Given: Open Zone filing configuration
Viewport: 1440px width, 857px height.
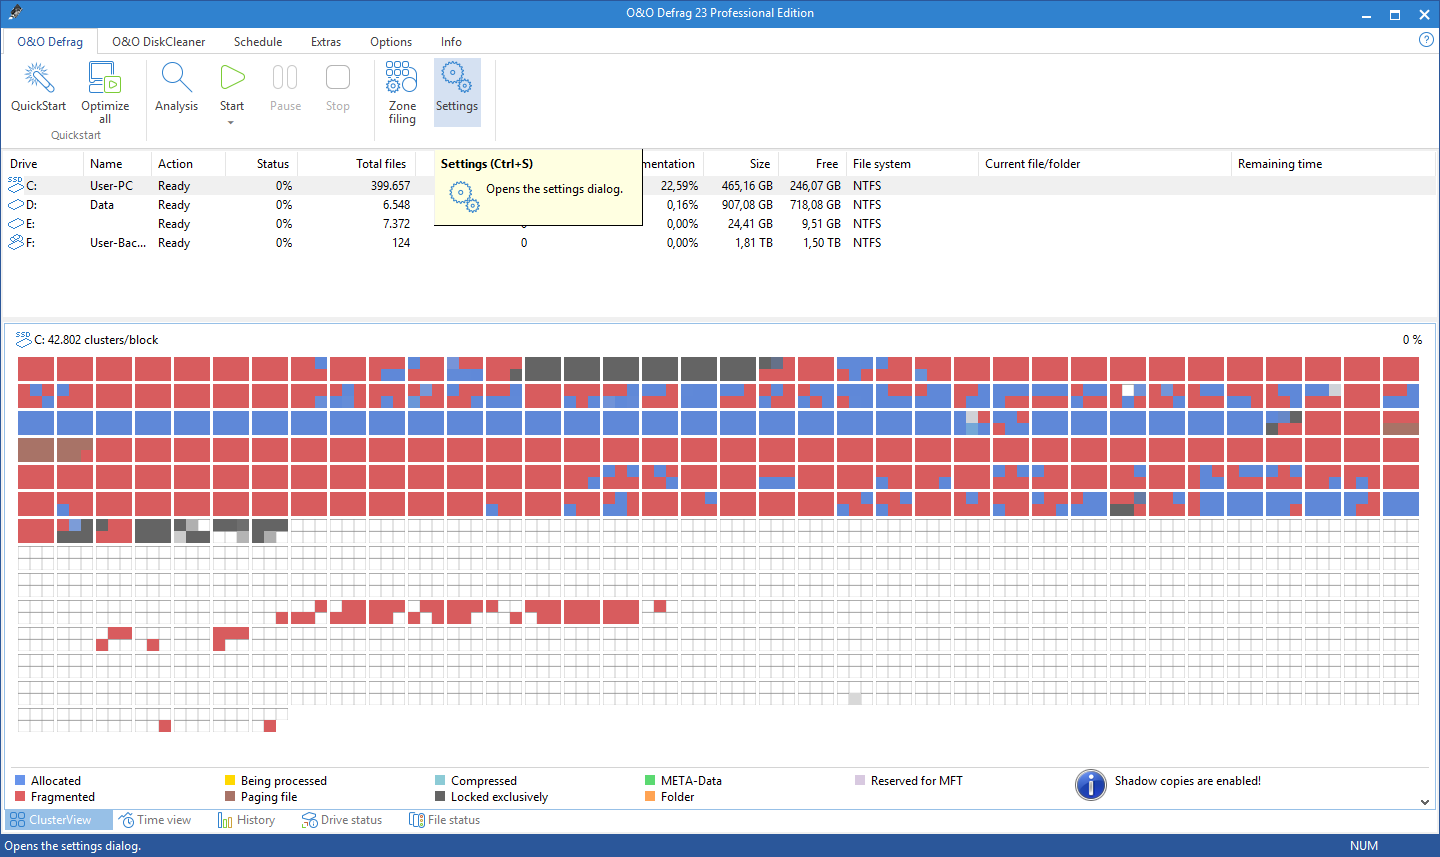Looking at the screenshot, I should click(x=402, y=78).
